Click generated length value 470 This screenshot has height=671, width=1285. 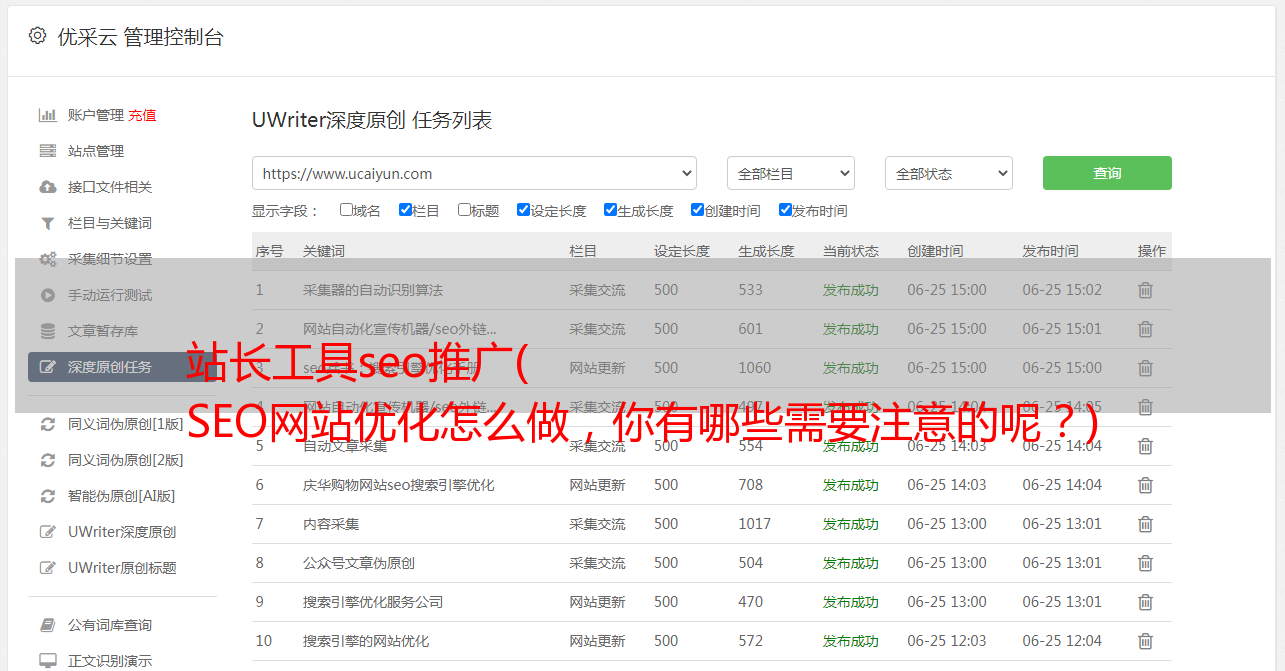(751, 602)
